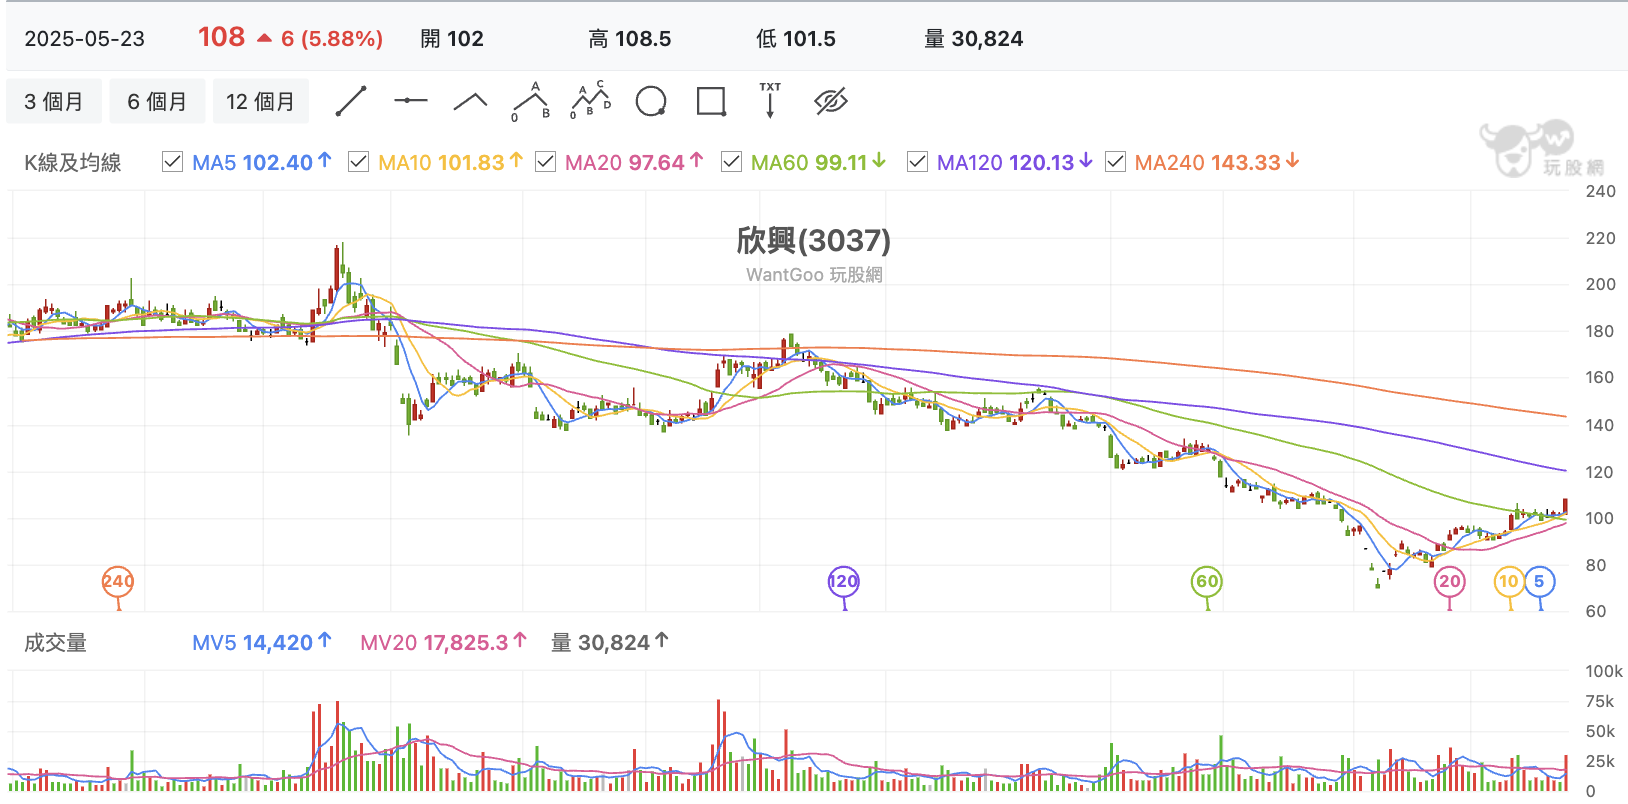Uncheck the MA240 moving average checkbox

pos(1115,162)
